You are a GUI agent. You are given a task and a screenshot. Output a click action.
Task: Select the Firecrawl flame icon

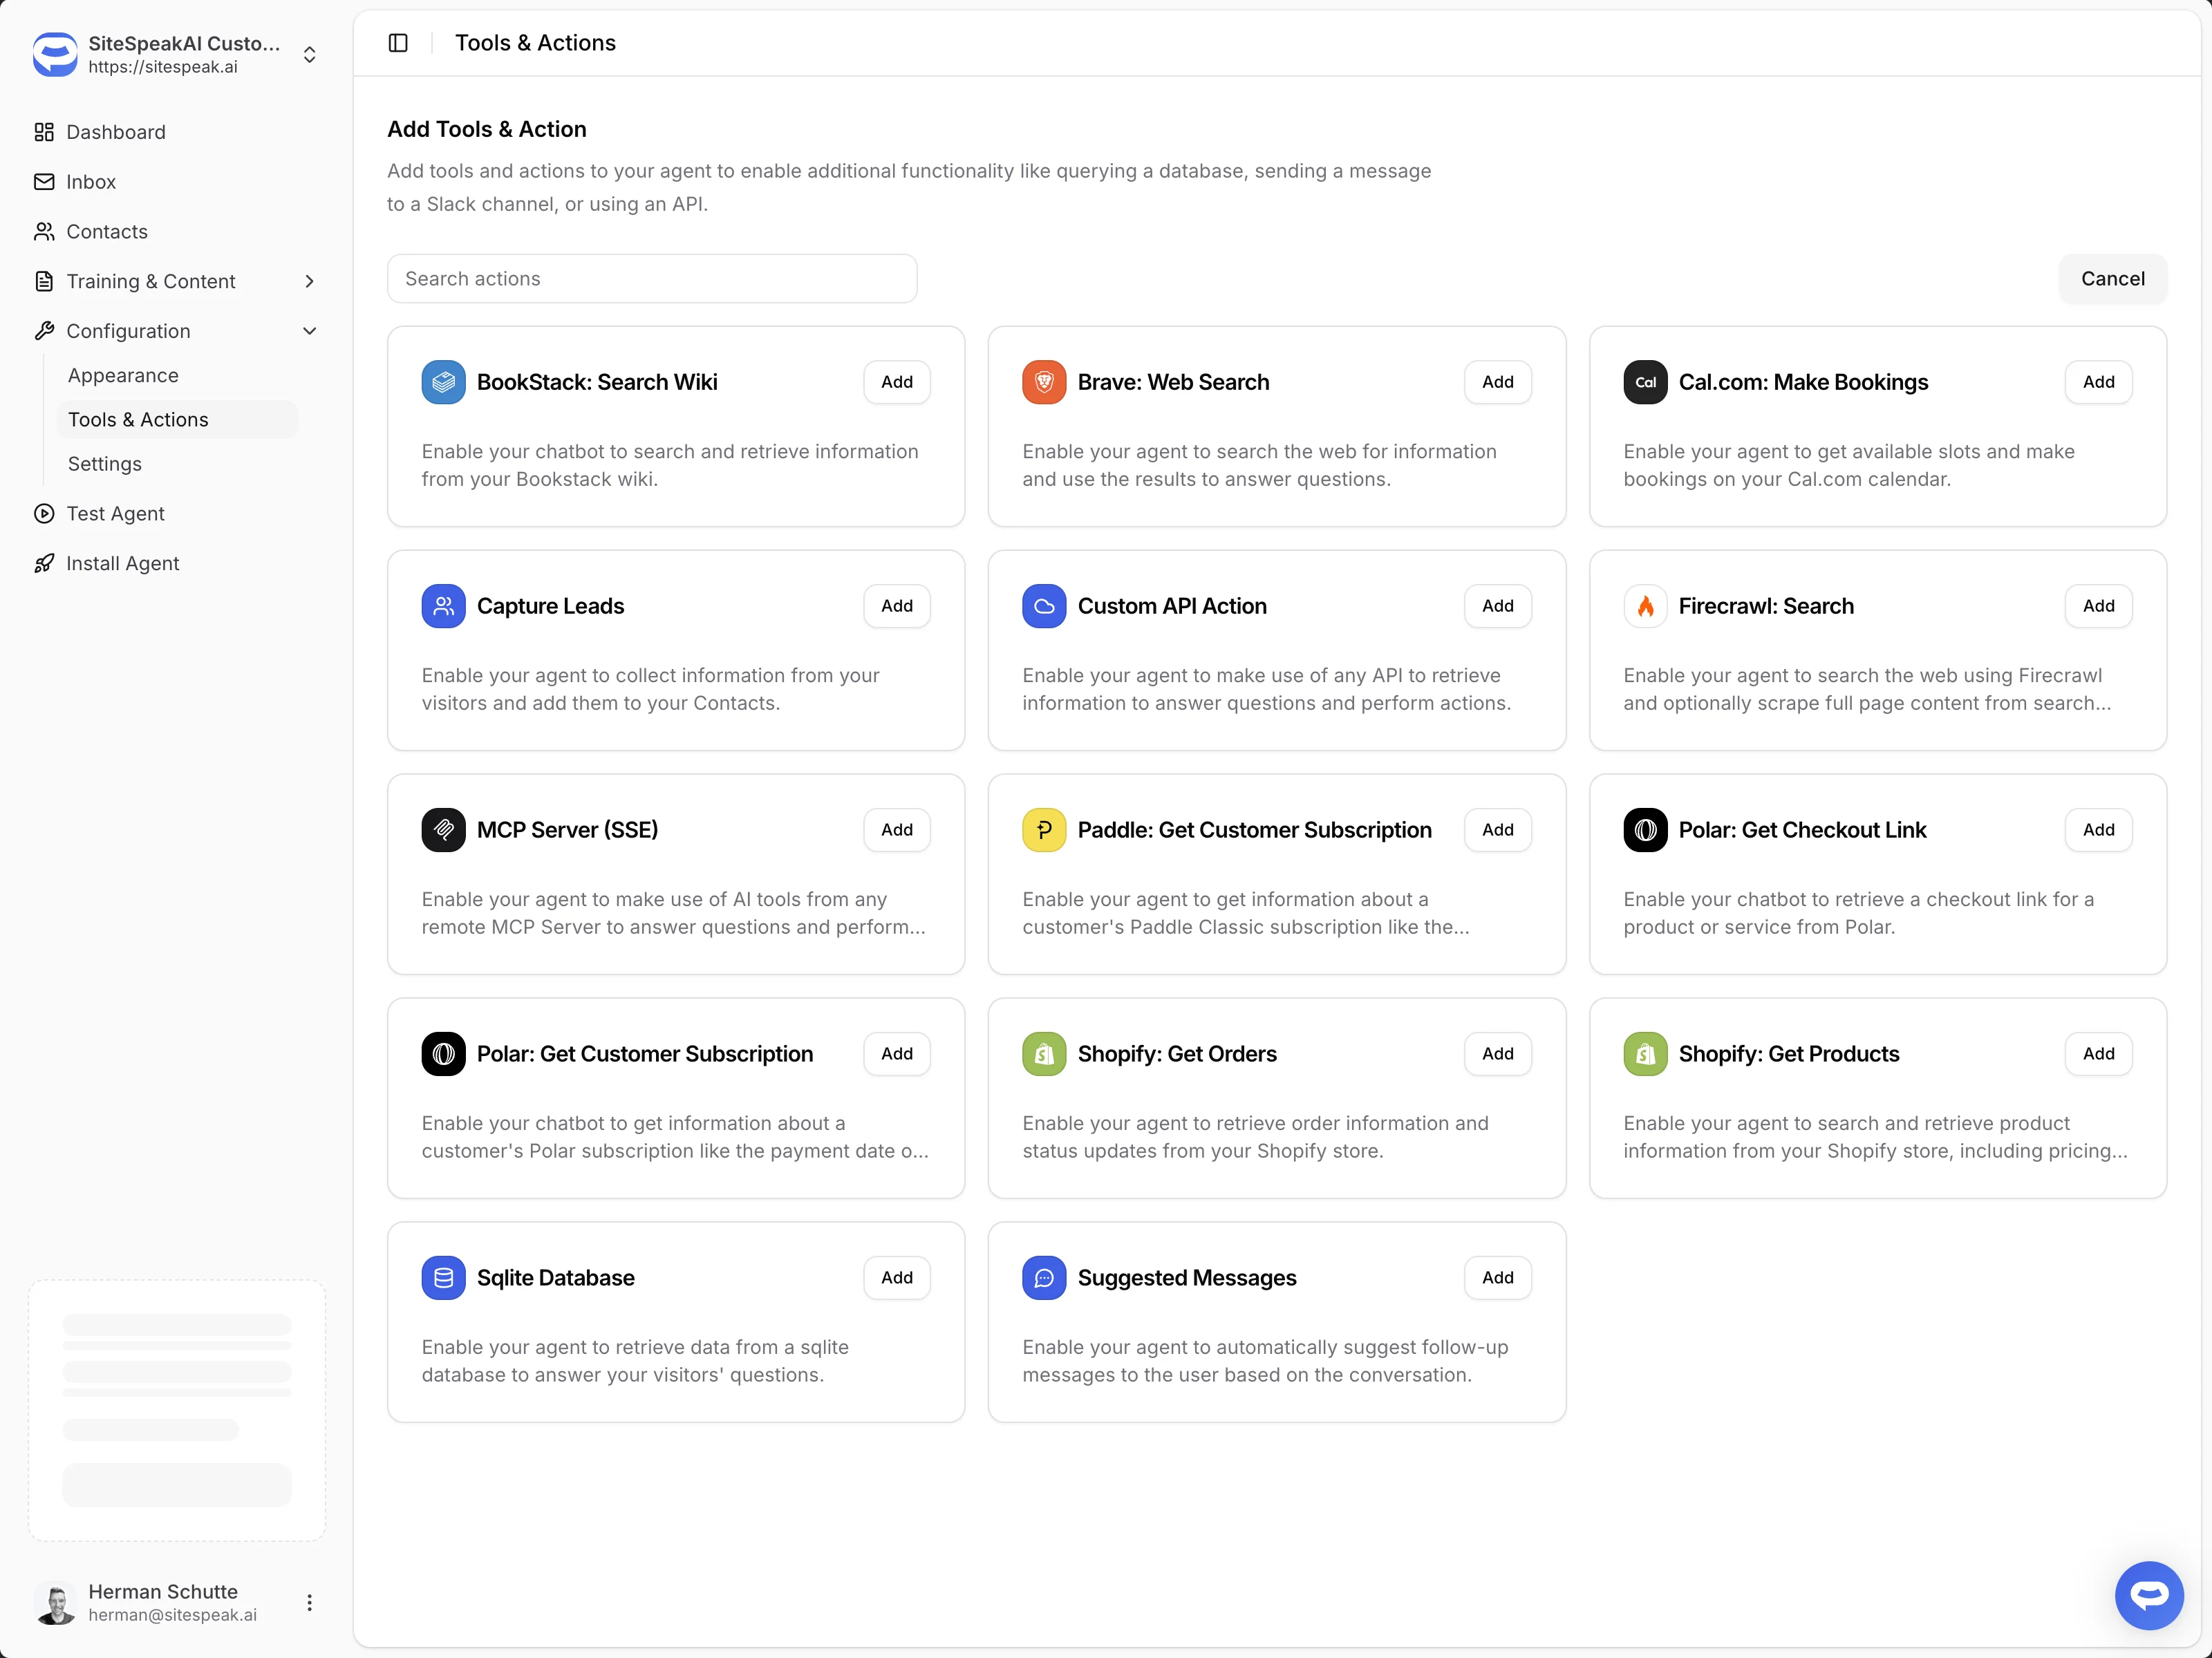pos(1645,605)
